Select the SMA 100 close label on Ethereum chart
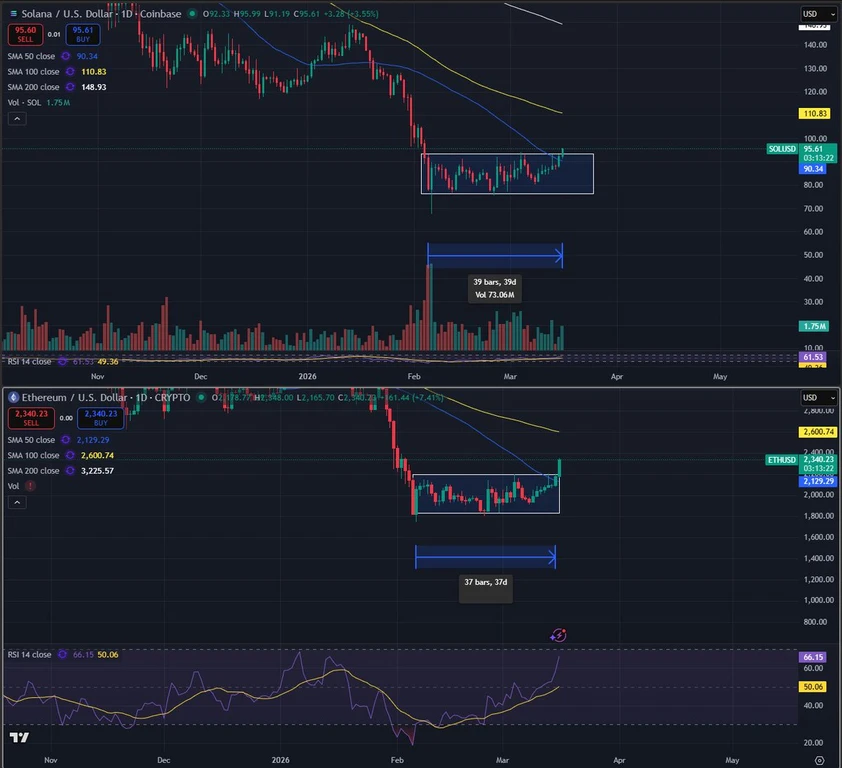The width and height of the screenshot is (842, 768). coord(33,455)
